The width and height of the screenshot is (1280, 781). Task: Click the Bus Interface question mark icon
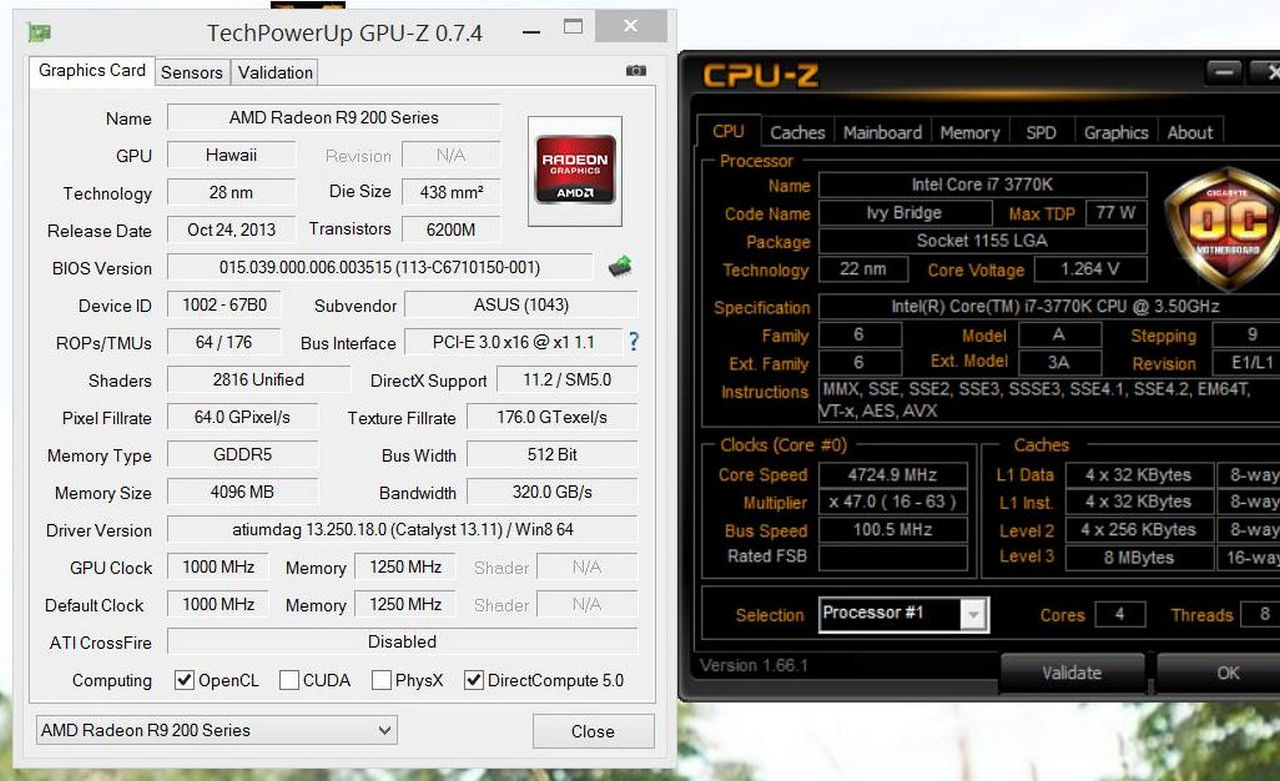(633, 342)
